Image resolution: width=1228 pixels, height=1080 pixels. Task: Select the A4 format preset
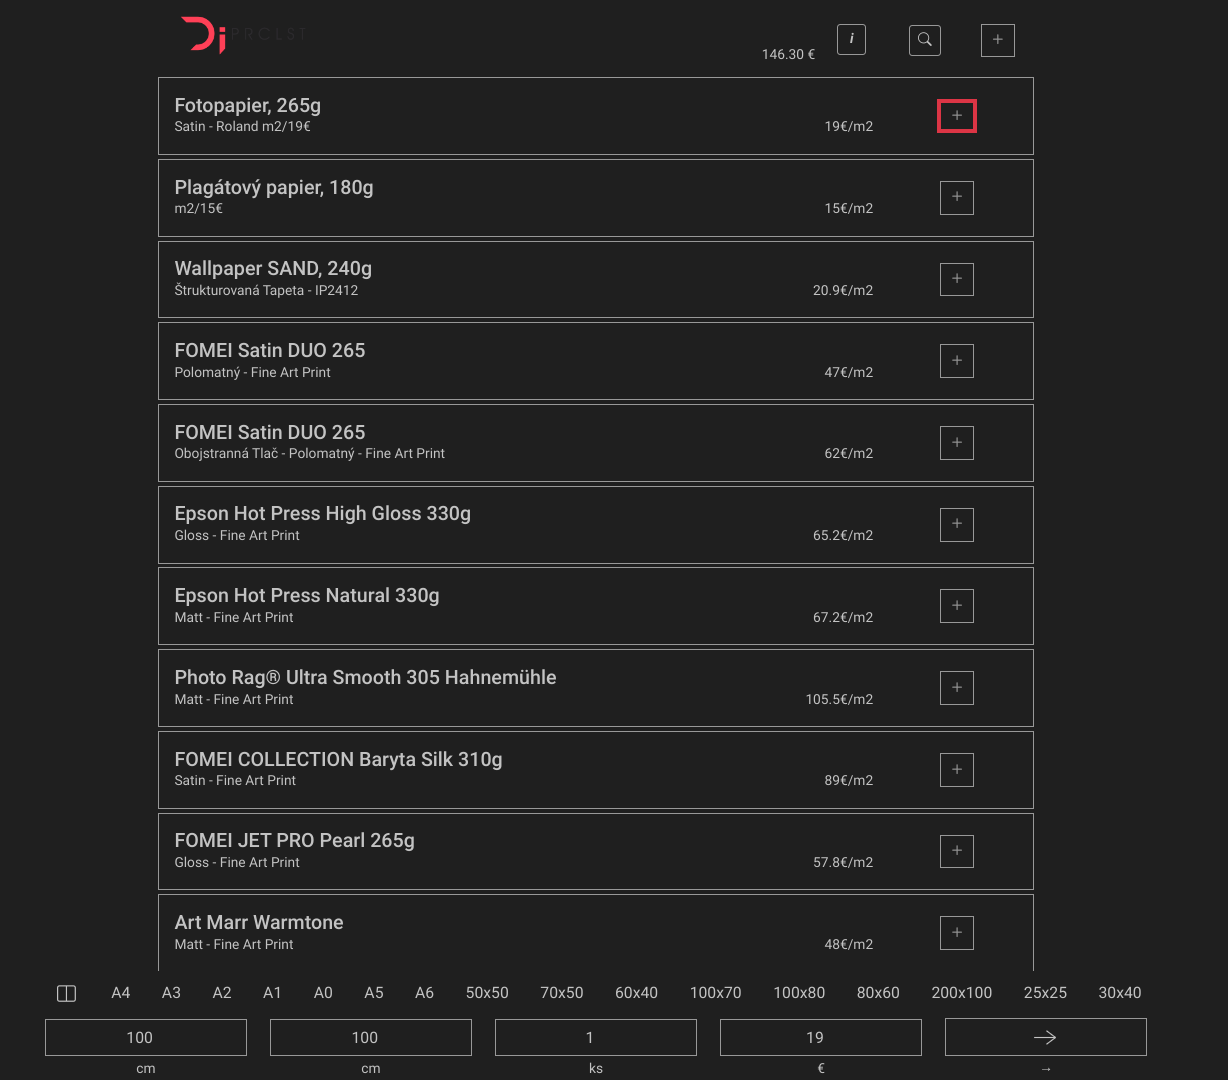(121, 993)
